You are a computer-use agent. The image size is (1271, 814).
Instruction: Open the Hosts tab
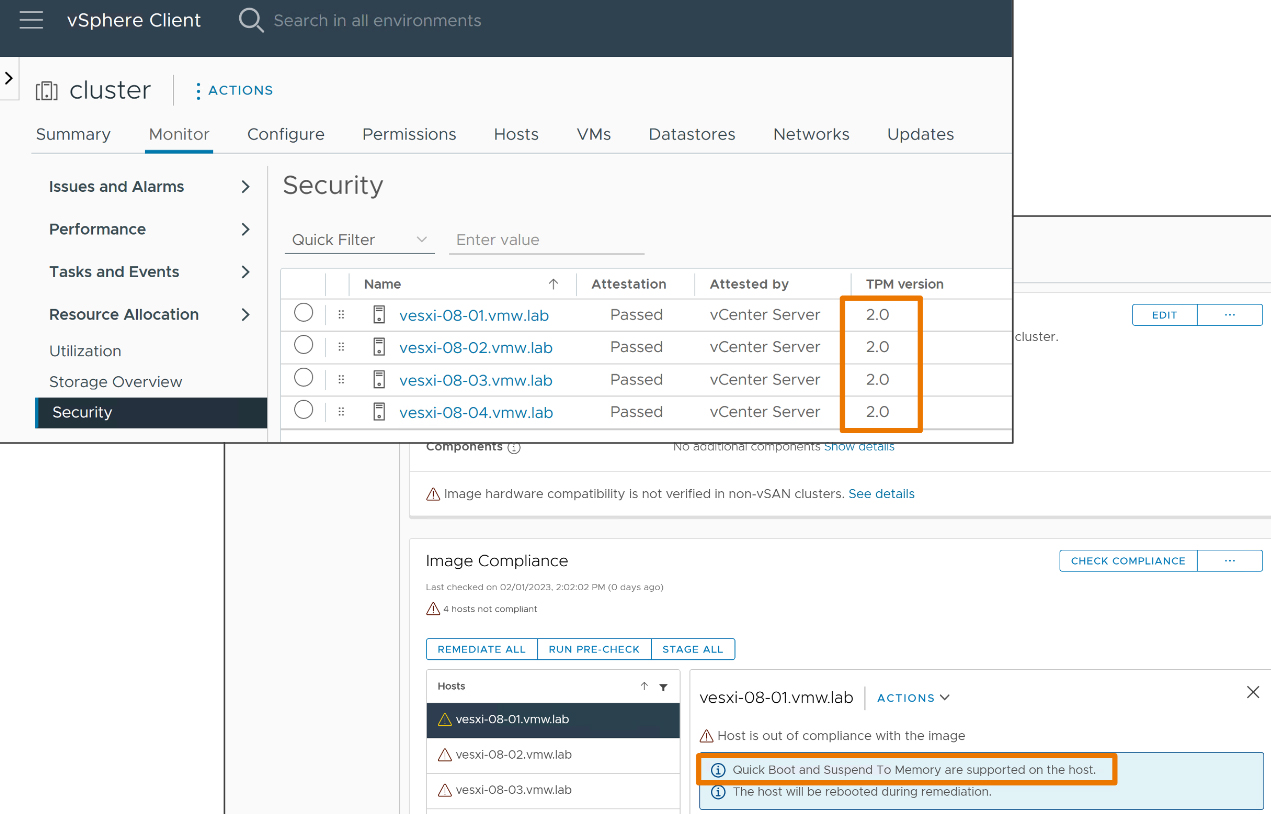click(x=516, y=134)
